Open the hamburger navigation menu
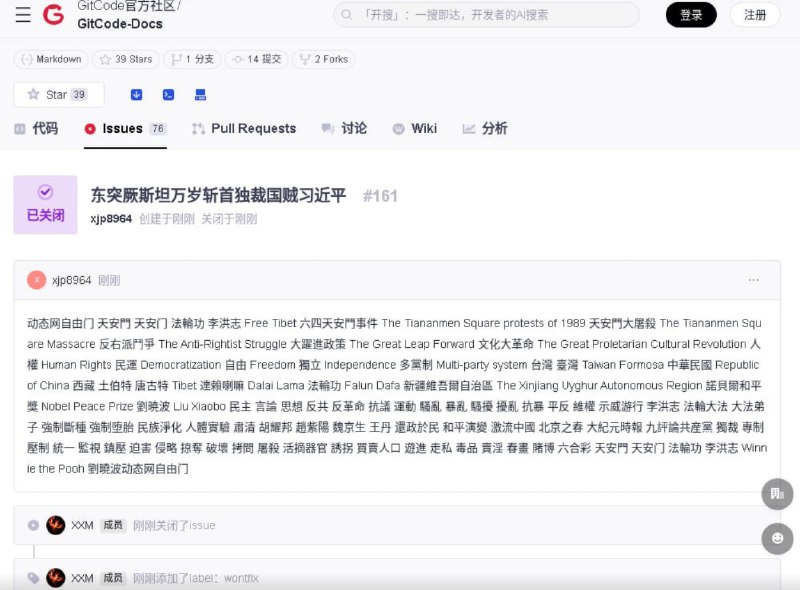800x590 pixels. coord(24,16)
